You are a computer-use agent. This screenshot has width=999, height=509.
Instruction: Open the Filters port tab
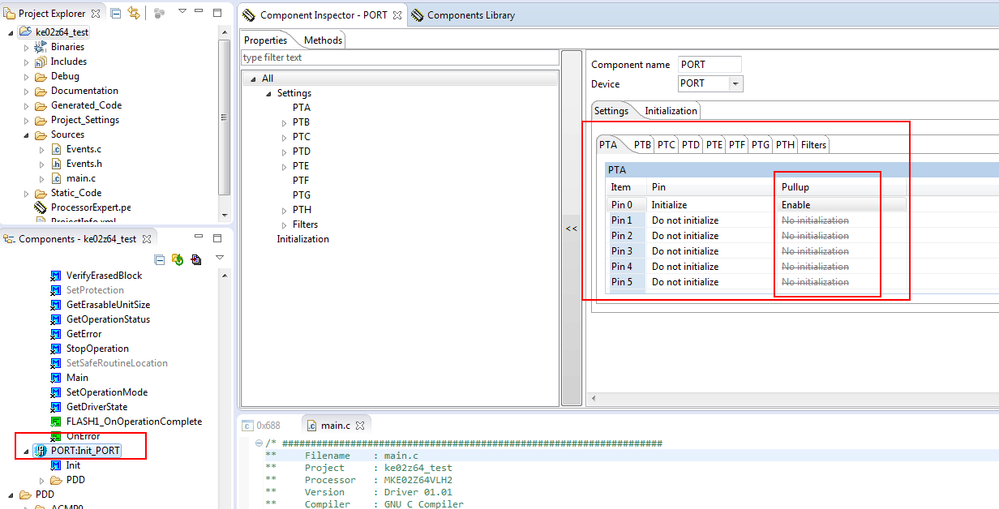[x=814, y=145]
